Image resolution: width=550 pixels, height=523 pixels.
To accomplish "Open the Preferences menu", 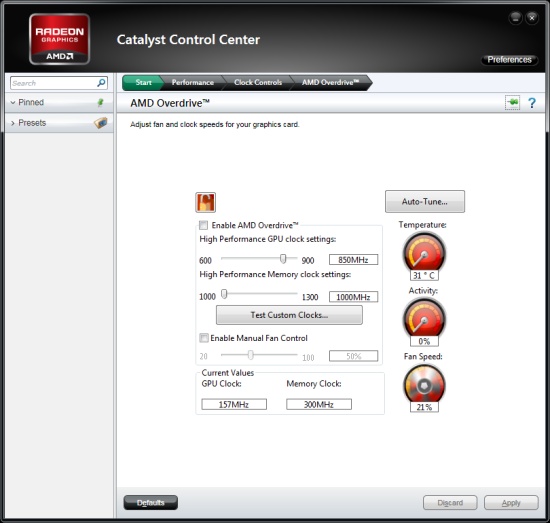I will point(509,60).
